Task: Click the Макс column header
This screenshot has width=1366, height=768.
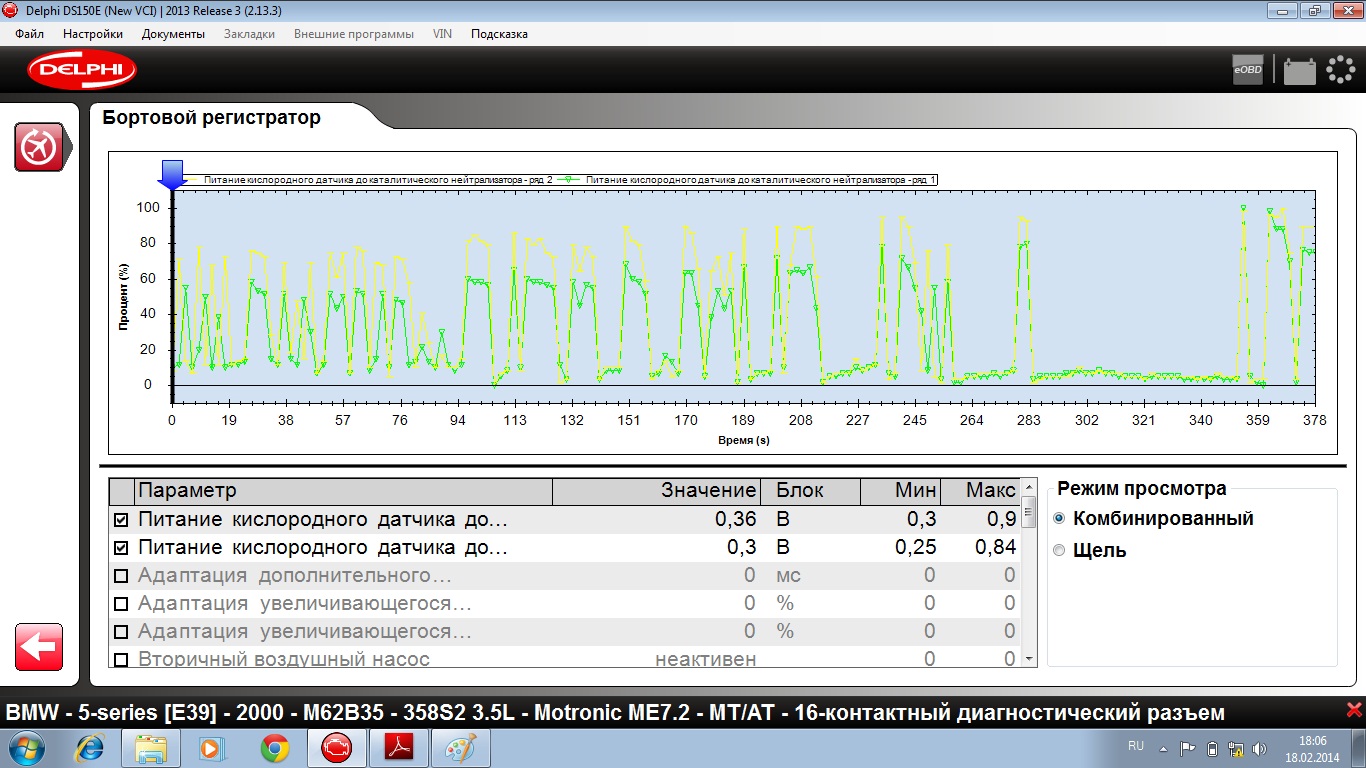Action: tap(979, 491)
